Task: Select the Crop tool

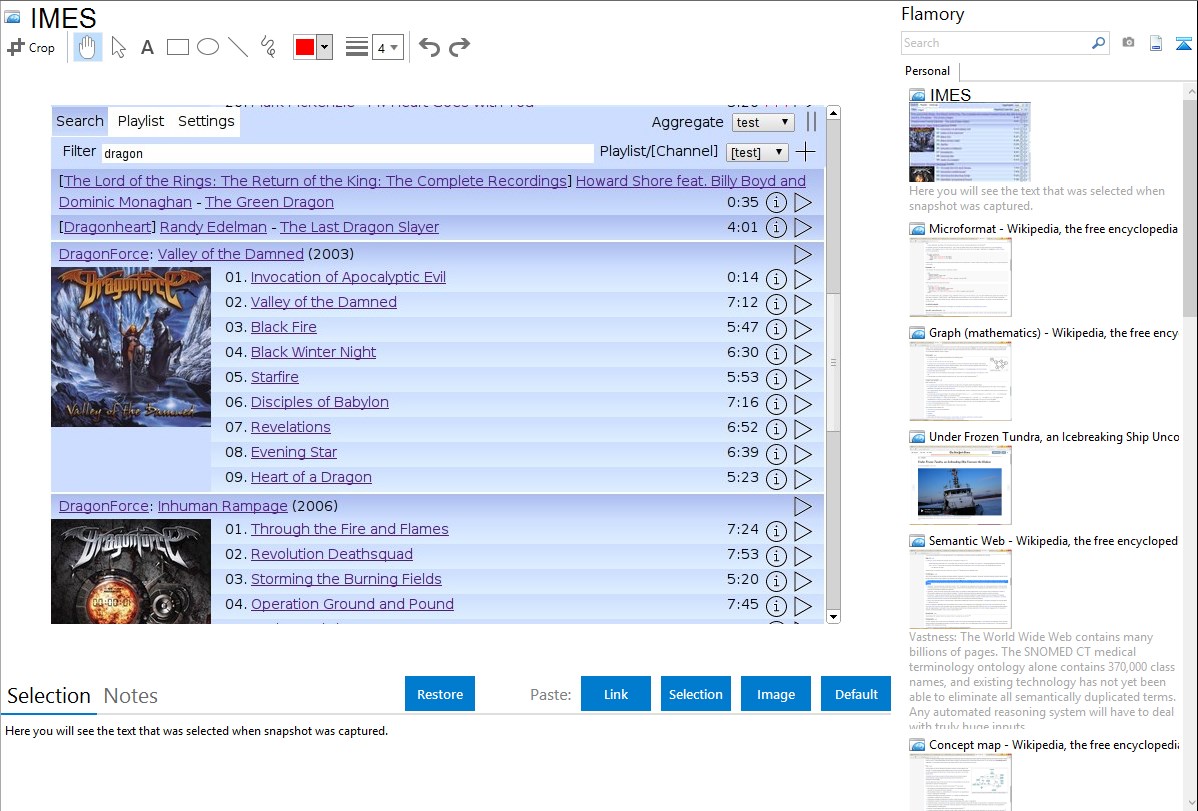Action: click(x=31, y=47)
